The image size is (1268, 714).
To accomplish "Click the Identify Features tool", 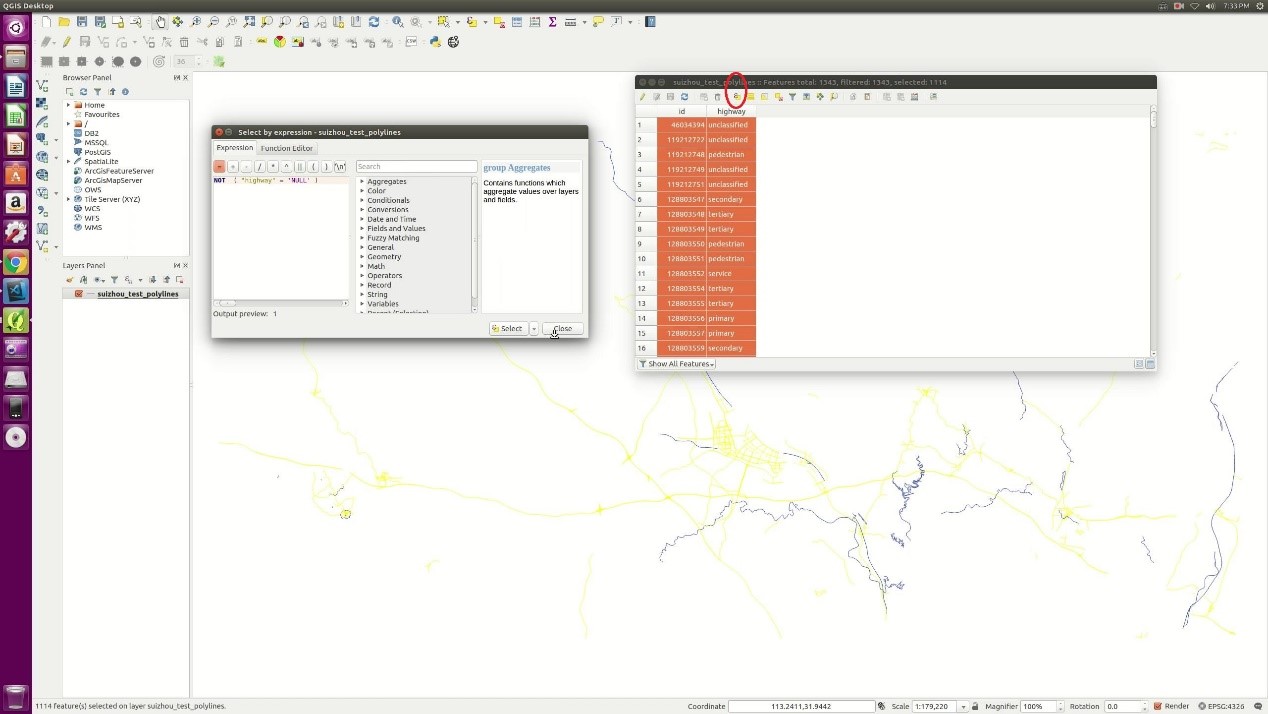I will [x=398, y=21].
